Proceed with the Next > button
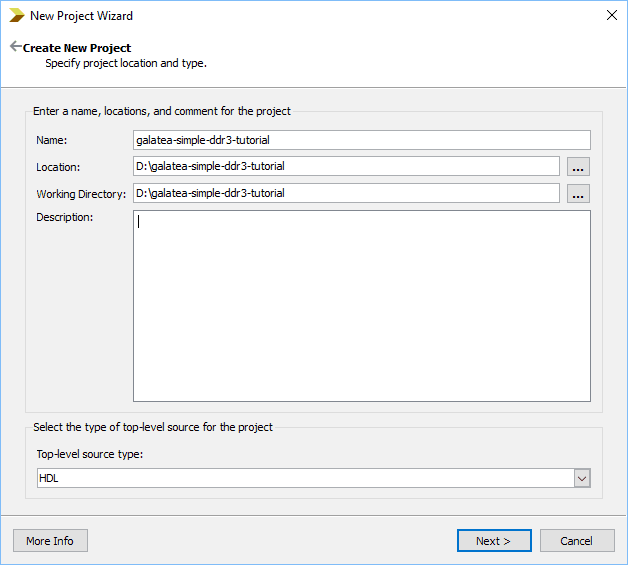Viewport: 628px width, 565px height. (493, 541)
